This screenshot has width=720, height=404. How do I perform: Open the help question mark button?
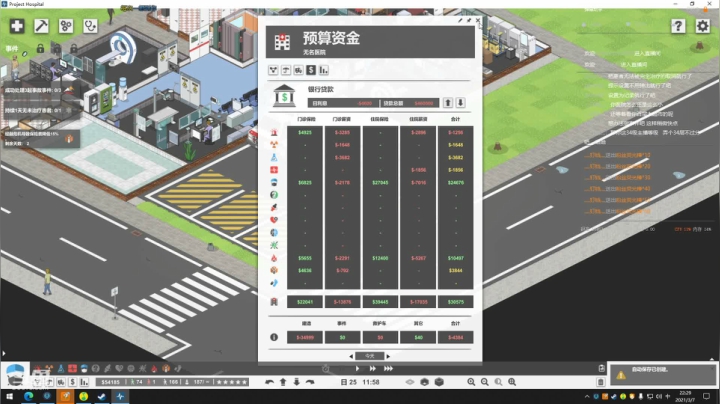point(678,26)
